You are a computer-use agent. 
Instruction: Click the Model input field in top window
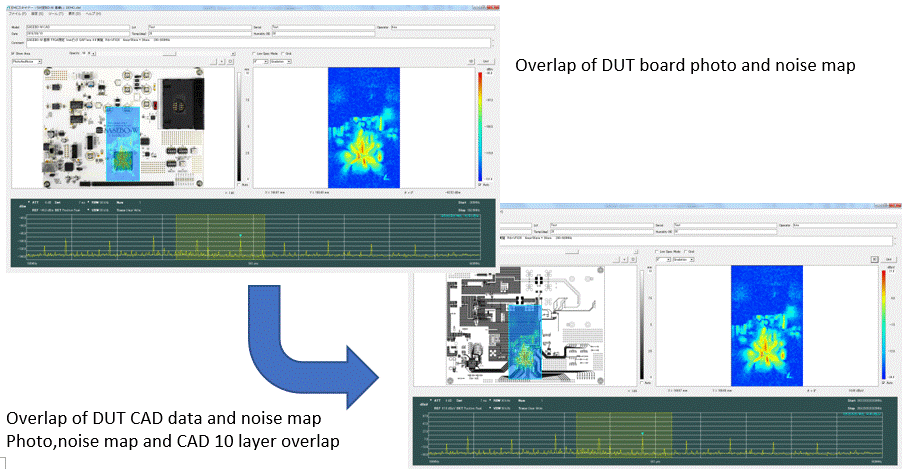pos(78,27)
